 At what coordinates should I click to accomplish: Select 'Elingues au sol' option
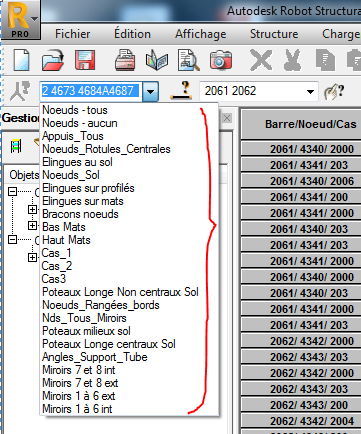coord(129,162)
